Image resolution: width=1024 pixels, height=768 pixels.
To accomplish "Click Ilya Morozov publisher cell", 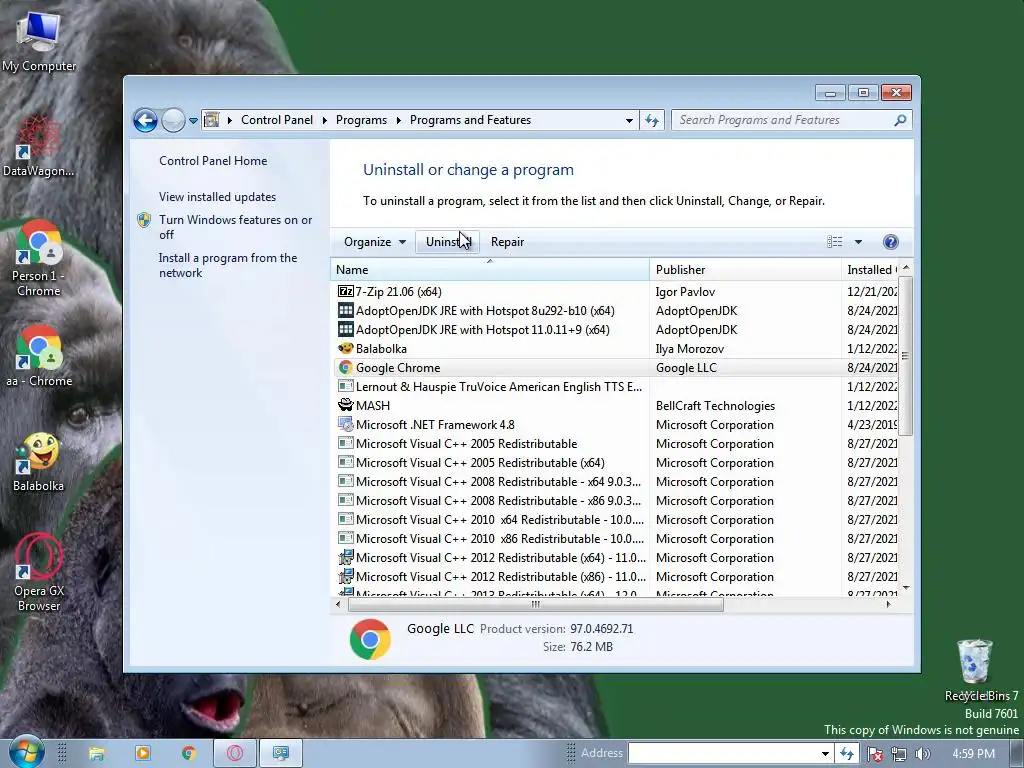I will 690,349.
